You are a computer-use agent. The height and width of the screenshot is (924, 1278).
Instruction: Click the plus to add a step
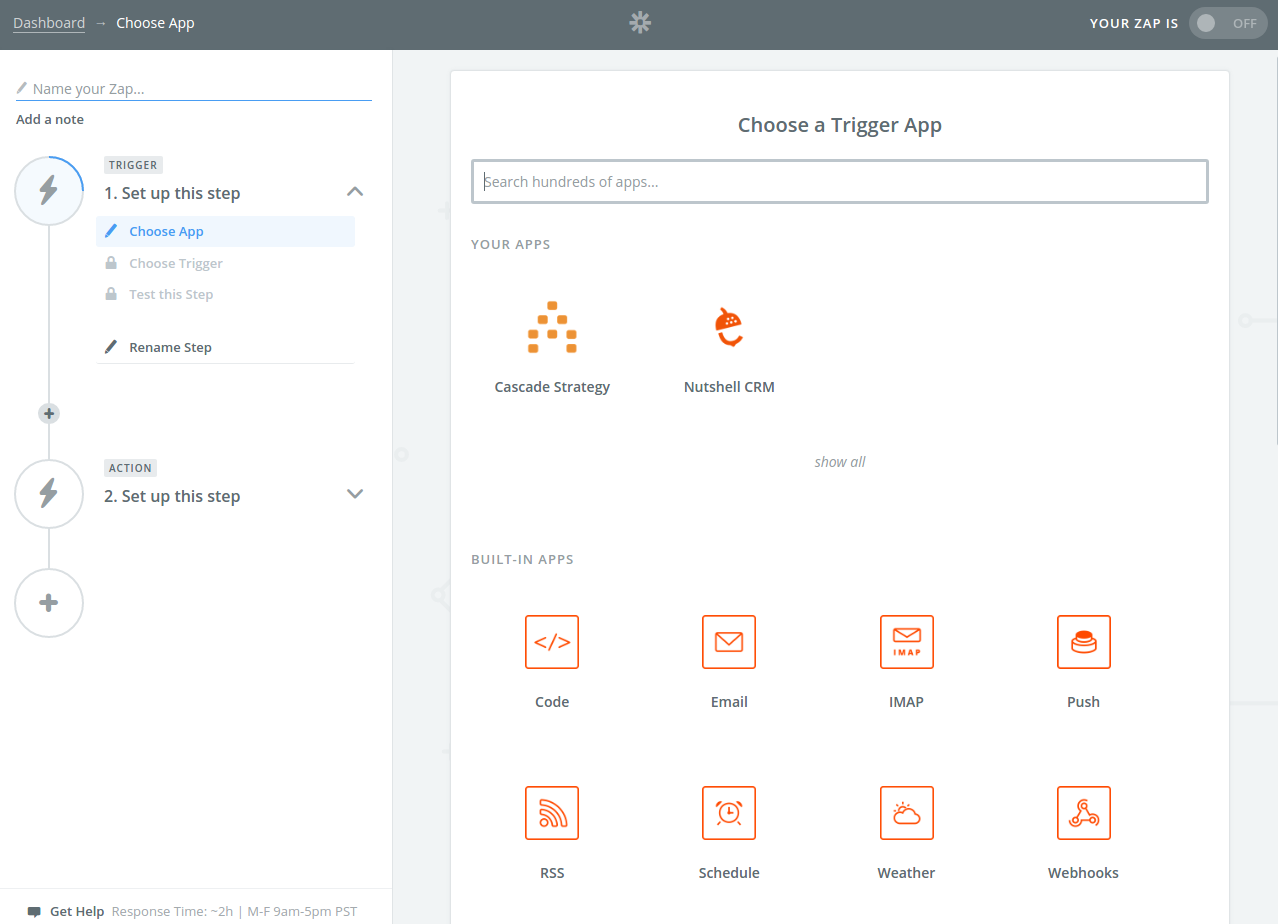[x=49, y=413]
